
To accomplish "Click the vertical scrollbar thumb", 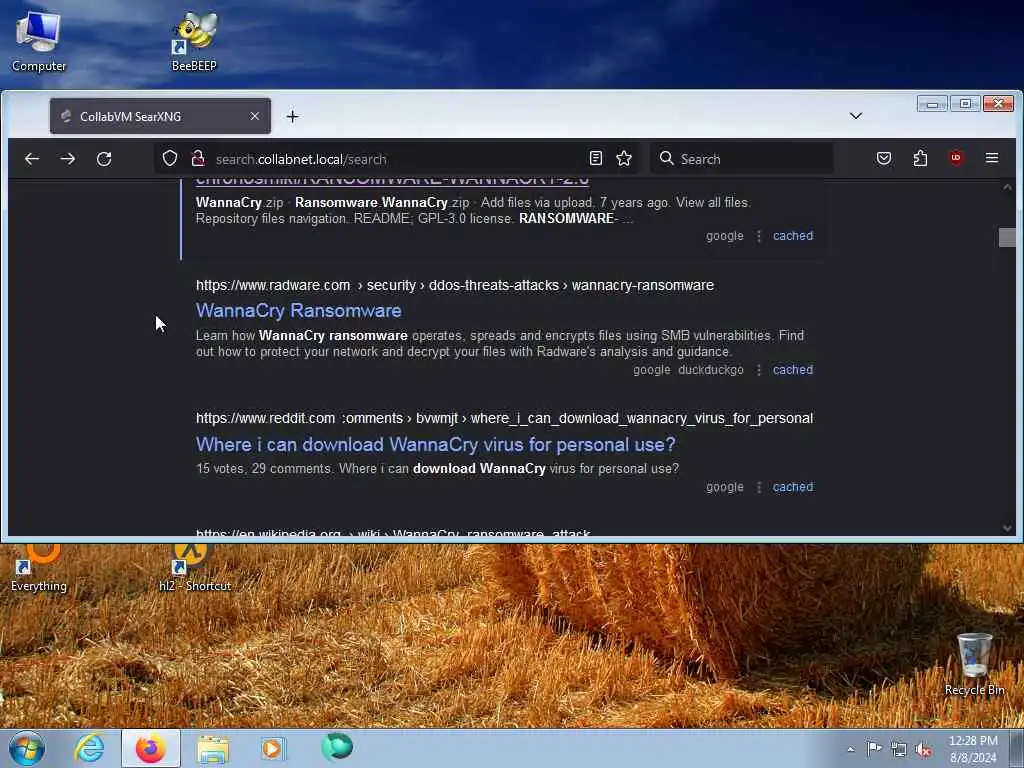I will pyautogui.click(x=1007, y=237).
